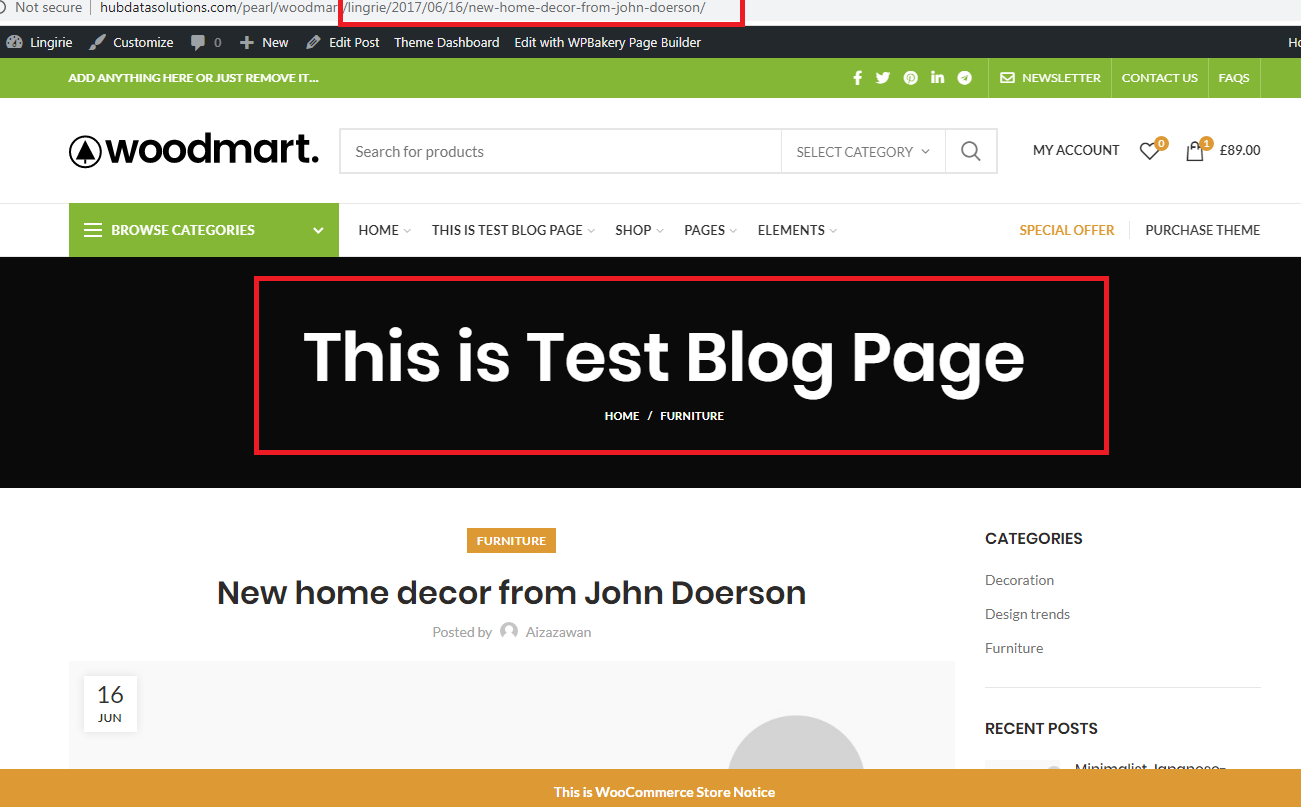
Task: Click the WordPress dashboard gauge icon
Action: point(14,42)
